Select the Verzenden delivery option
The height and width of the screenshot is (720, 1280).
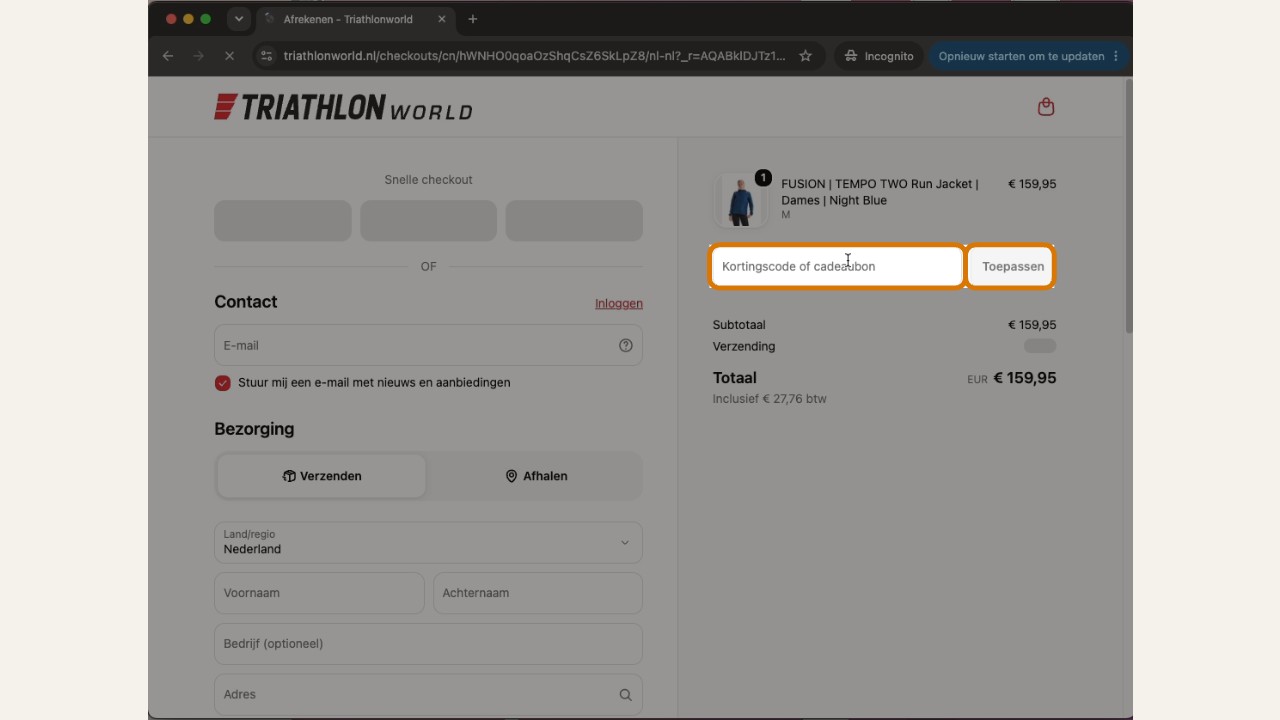pos(322,476)
